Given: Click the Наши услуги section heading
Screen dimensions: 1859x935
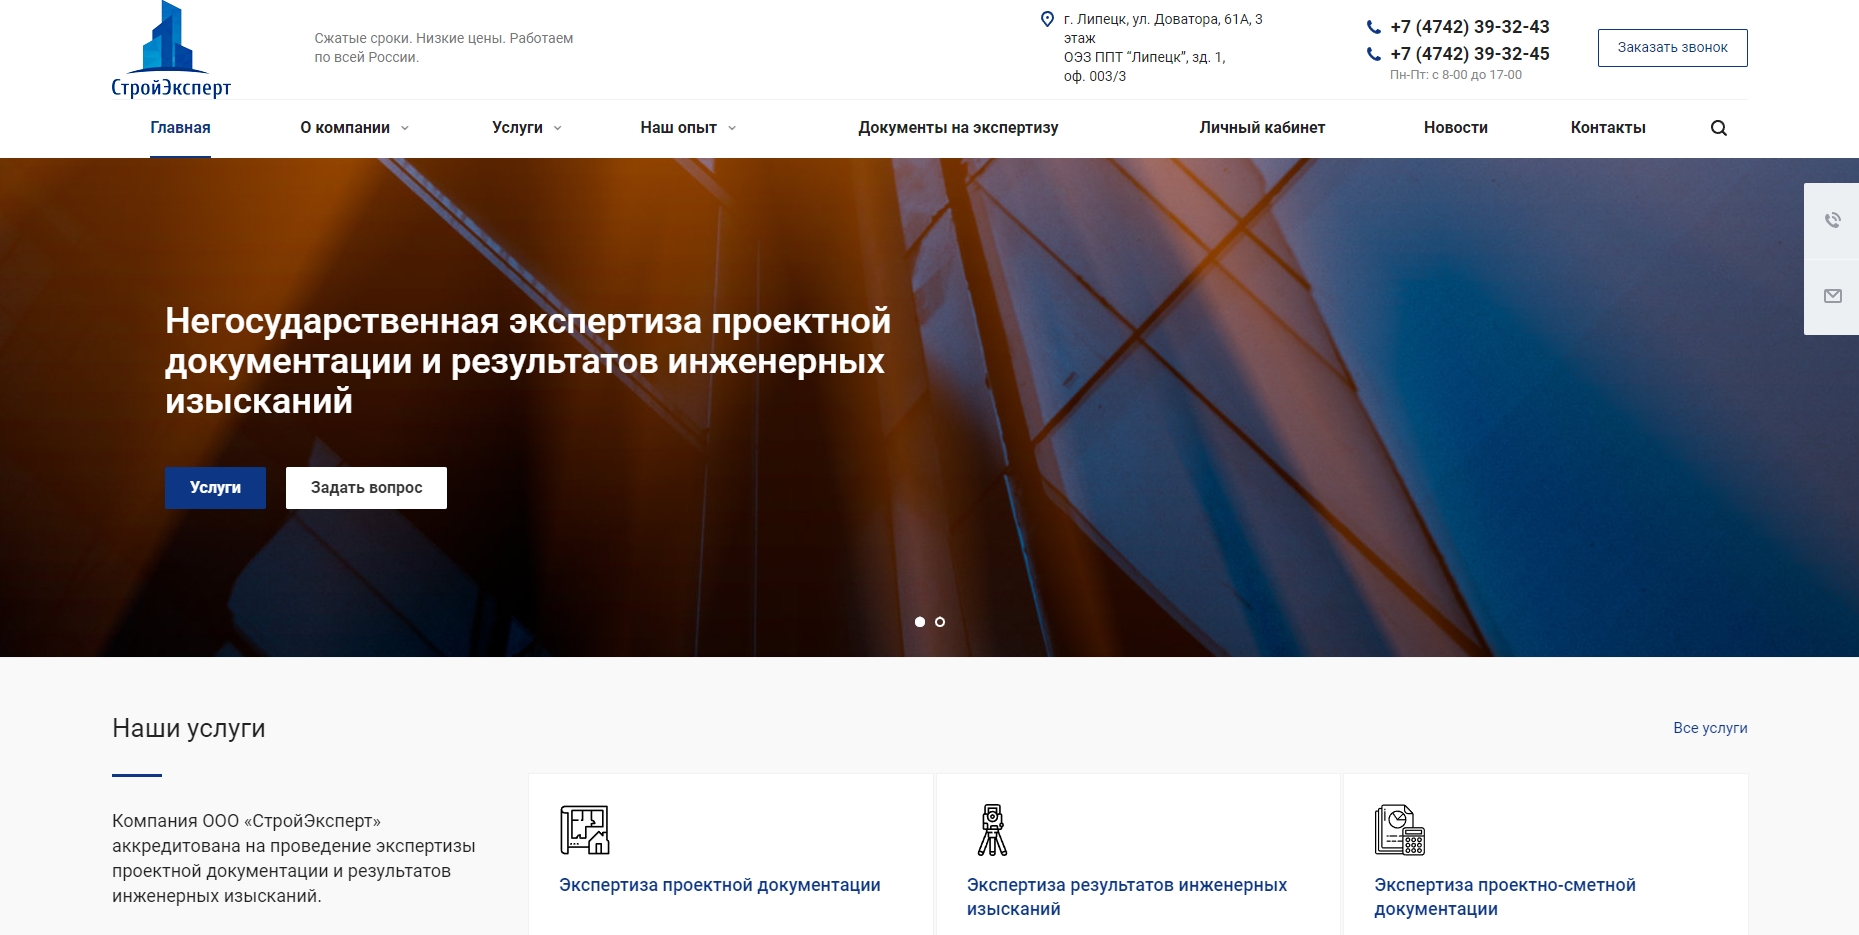Looking at the screenshot, I should (x=189, y=728).
